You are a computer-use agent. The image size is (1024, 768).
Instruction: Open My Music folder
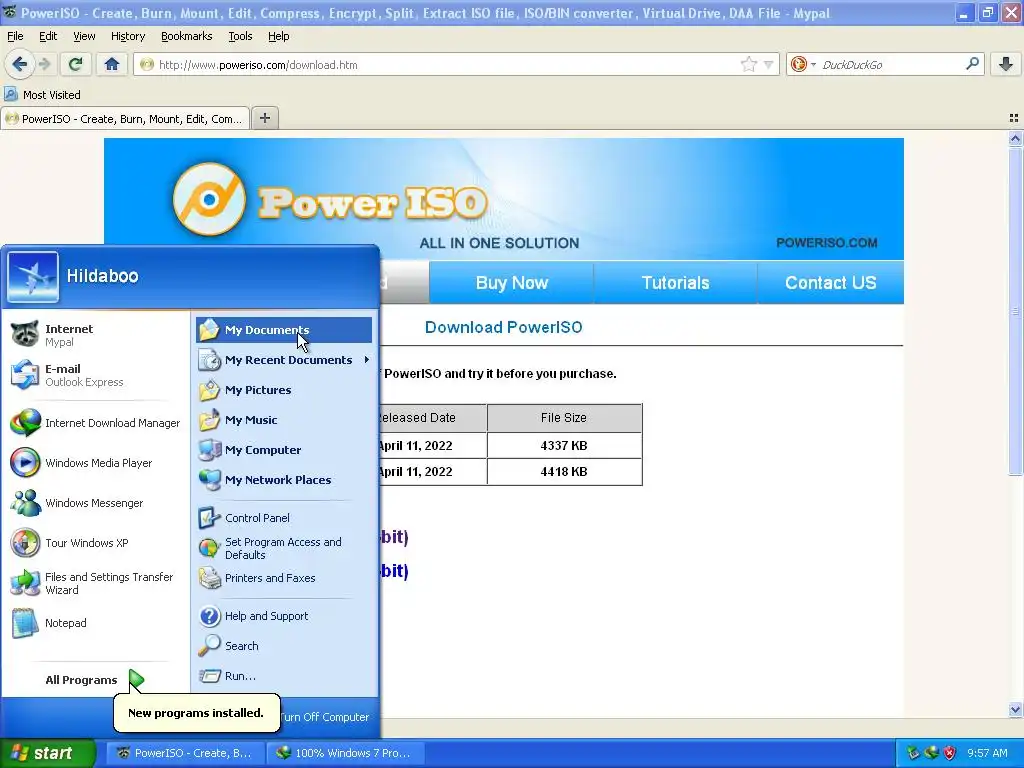284,420
